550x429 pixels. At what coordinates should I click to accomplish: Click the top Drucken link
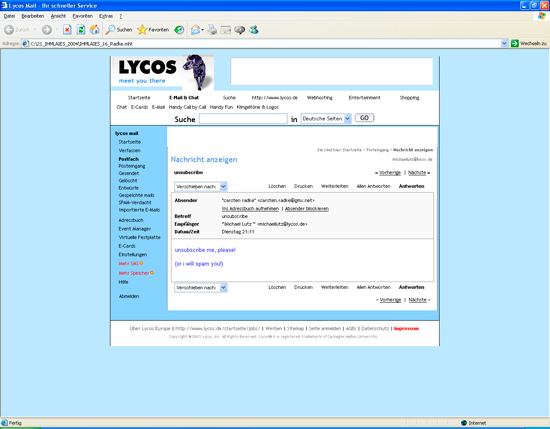pyautogui.click(x=303, y=186)
